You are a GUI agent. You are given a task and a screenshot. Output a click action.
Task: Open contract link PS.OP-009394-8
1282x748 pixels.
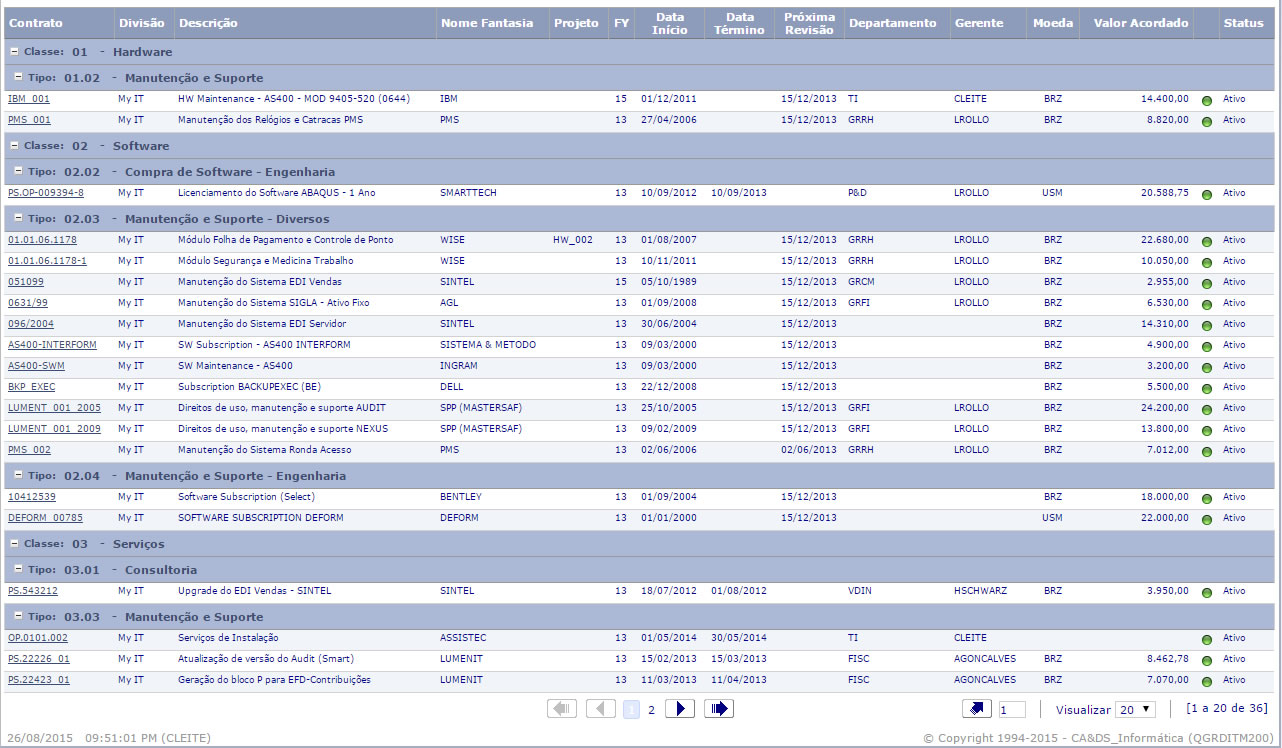point(46,193)
